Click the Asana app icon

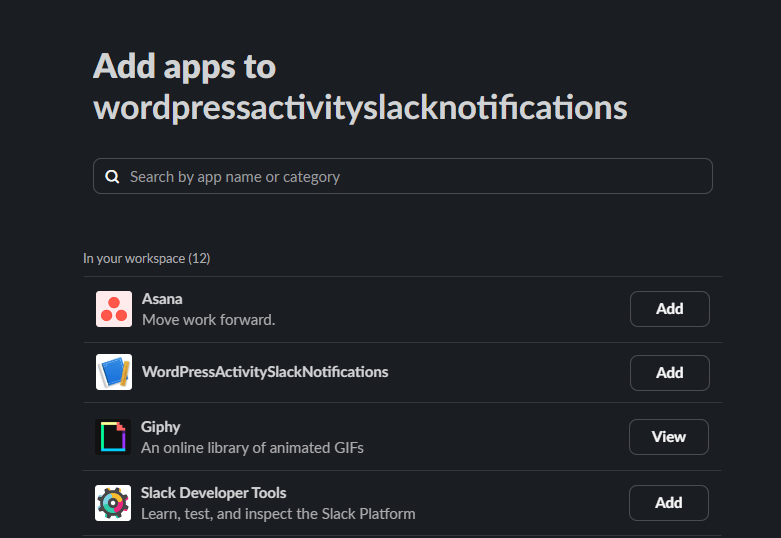[114, 309]
